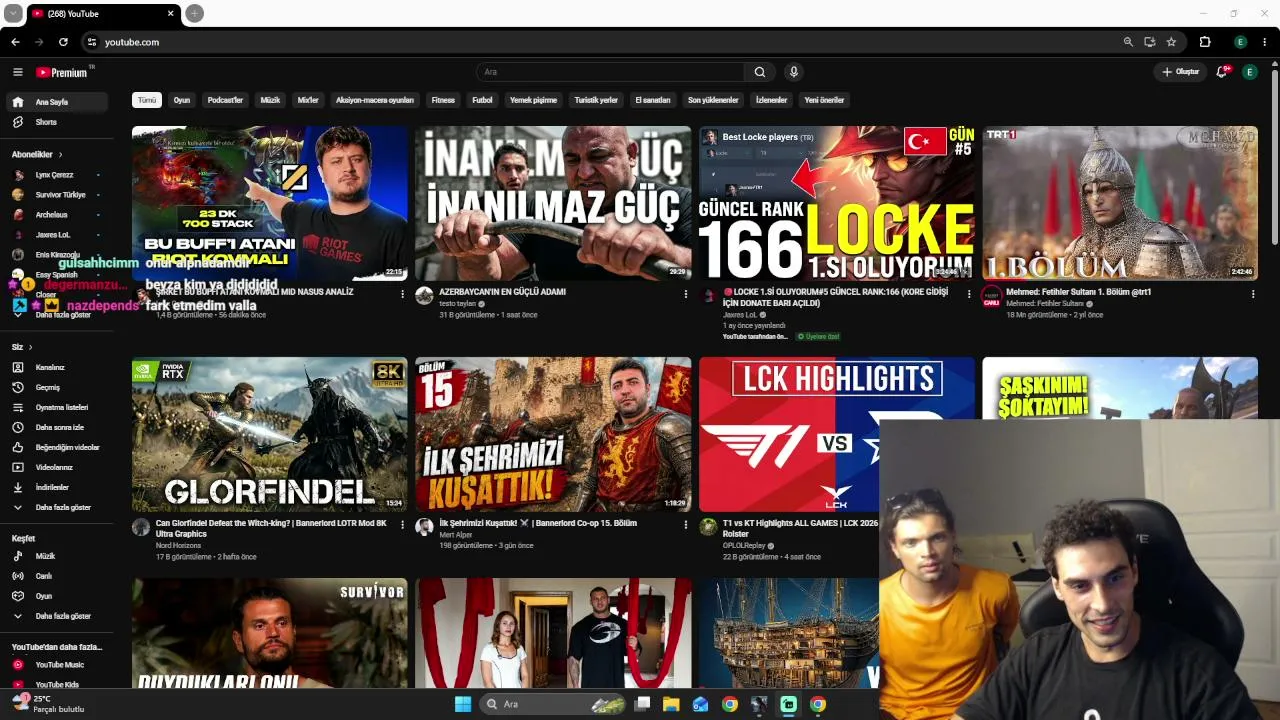Viewport: 1280px width, 720px height.
Task: Open the browser tab list dropdown
Action: click(x=13, y=13)
